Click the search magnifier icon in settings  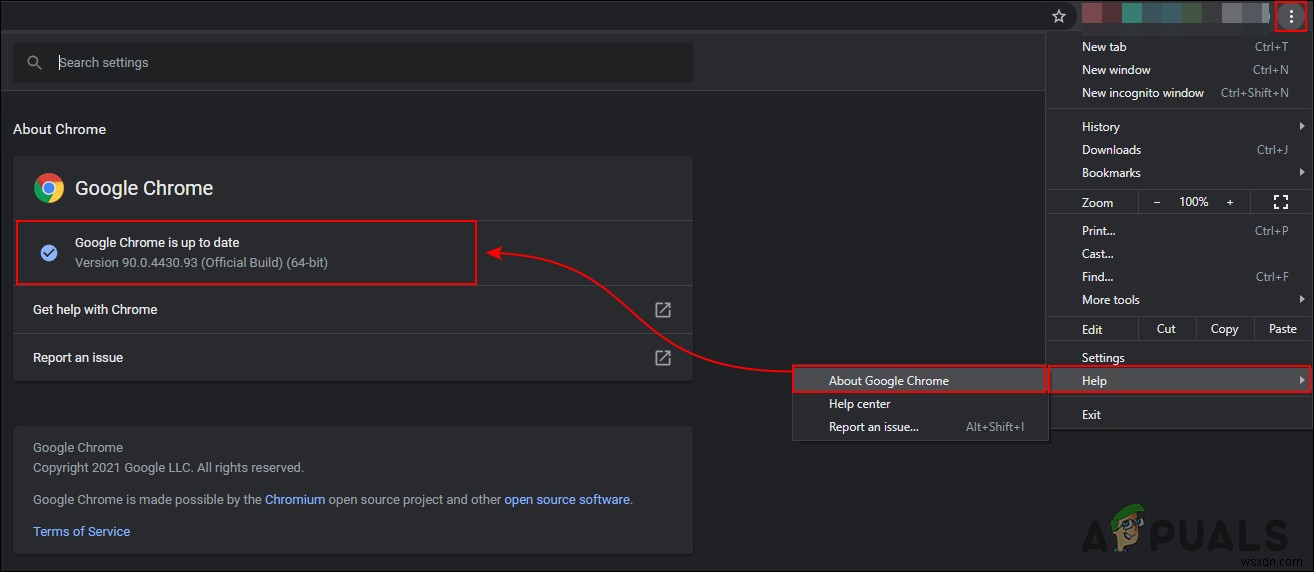(x=35, y=62)
